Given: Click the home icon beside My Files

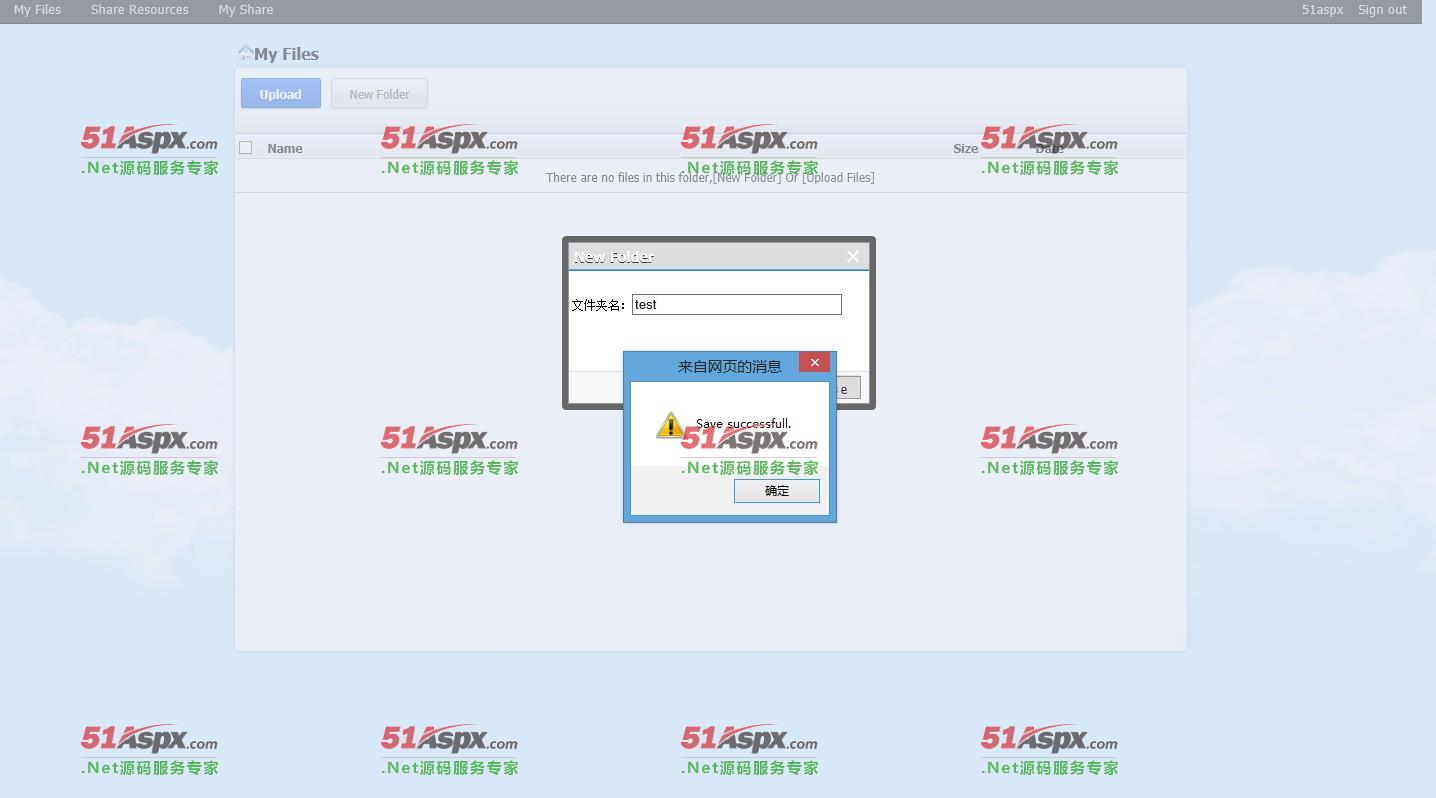Looking at the screenshot, I should point(245,53).
